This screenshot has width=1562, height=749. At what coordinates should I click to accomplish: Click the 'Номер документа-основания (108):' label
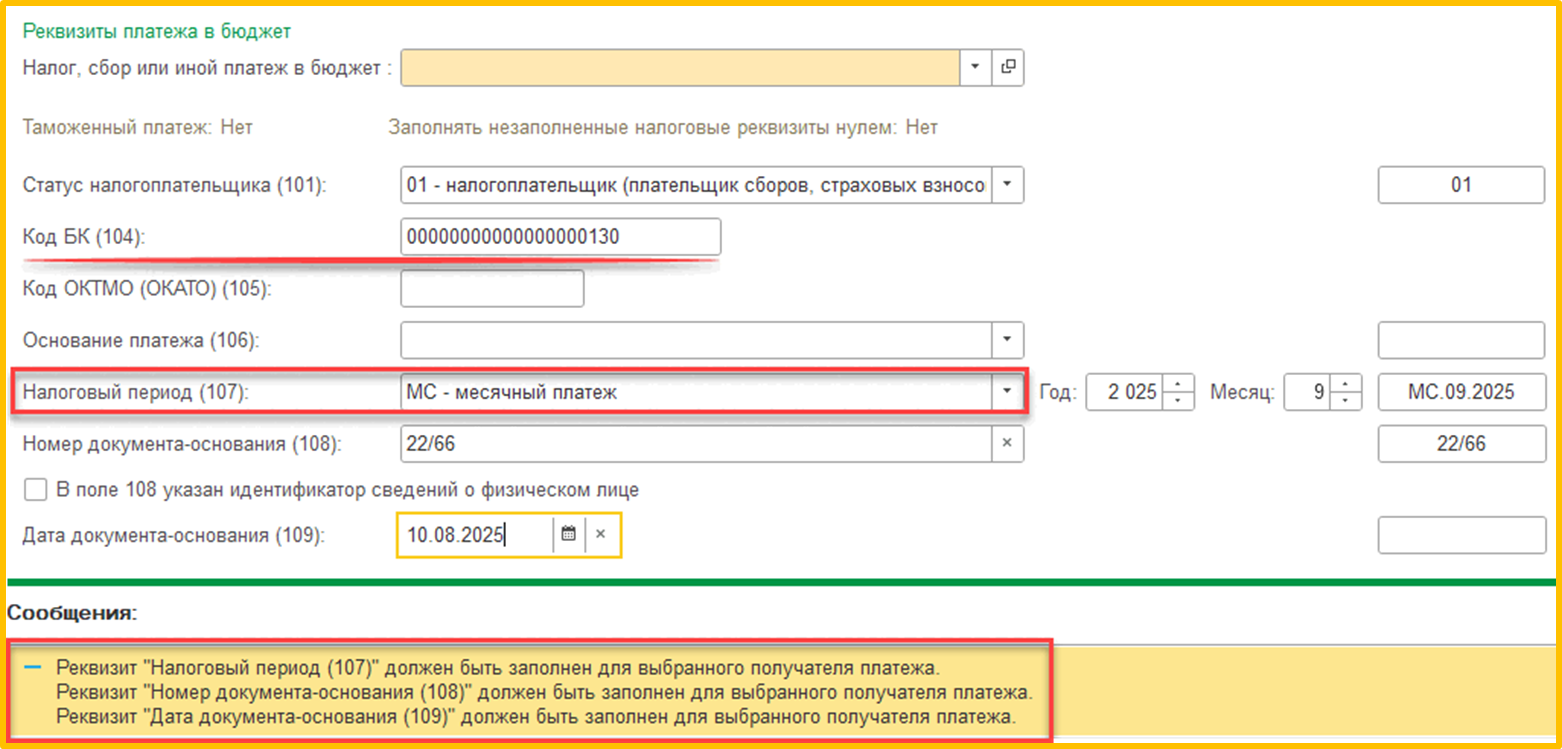[182, 444]
